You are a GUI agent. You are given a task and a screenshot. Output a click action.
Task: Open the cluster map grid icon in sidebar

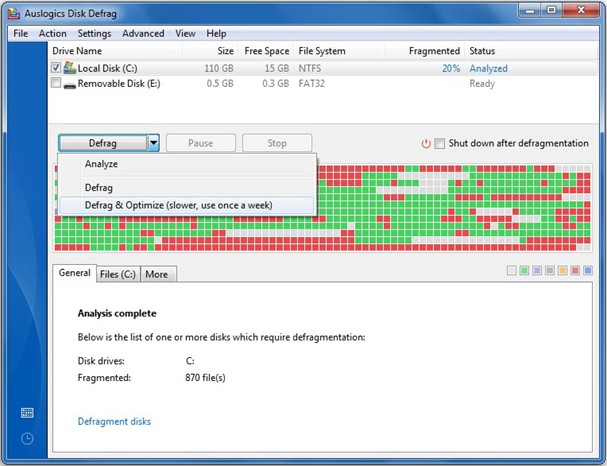click(x=27, y=413)
